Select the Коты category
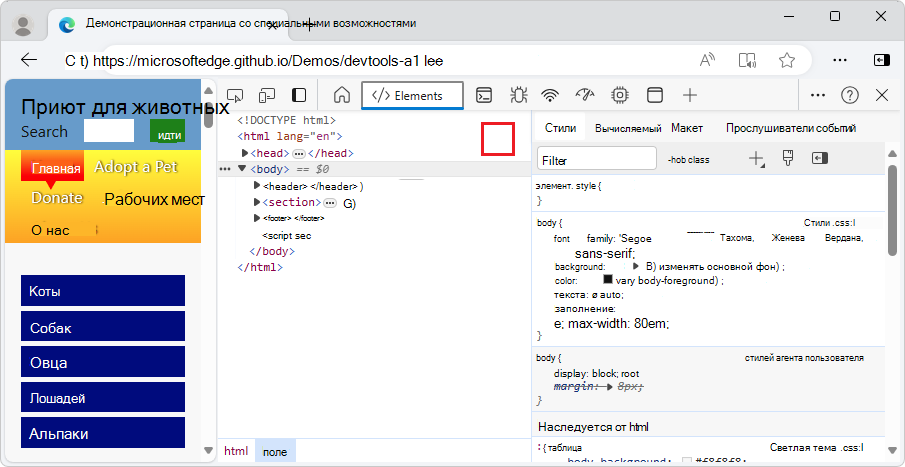The height and width of the screenshot is (467, 905). 103,290
